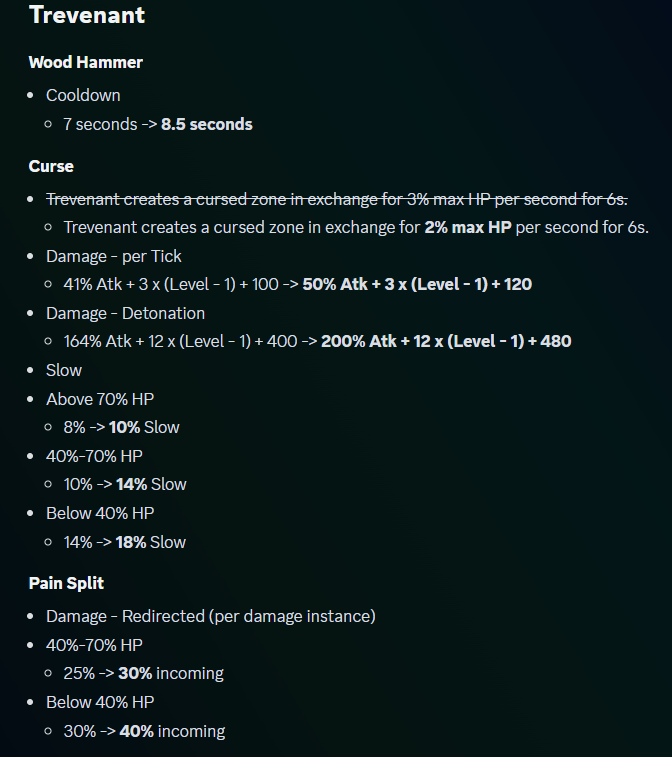Click the Damage - Detonation bullet

point(125,313)
